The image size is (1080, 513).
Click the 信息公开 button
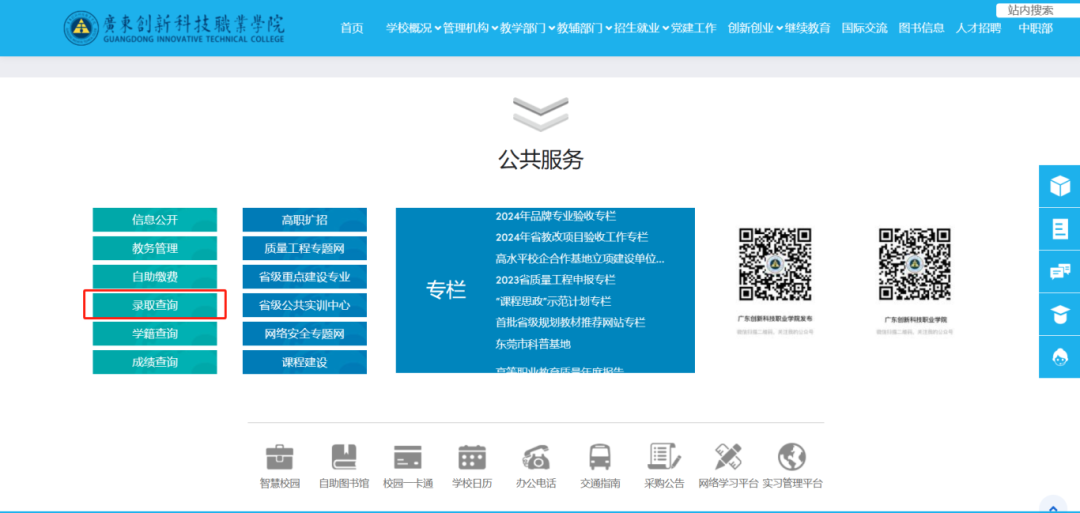(x=155, y=220)
